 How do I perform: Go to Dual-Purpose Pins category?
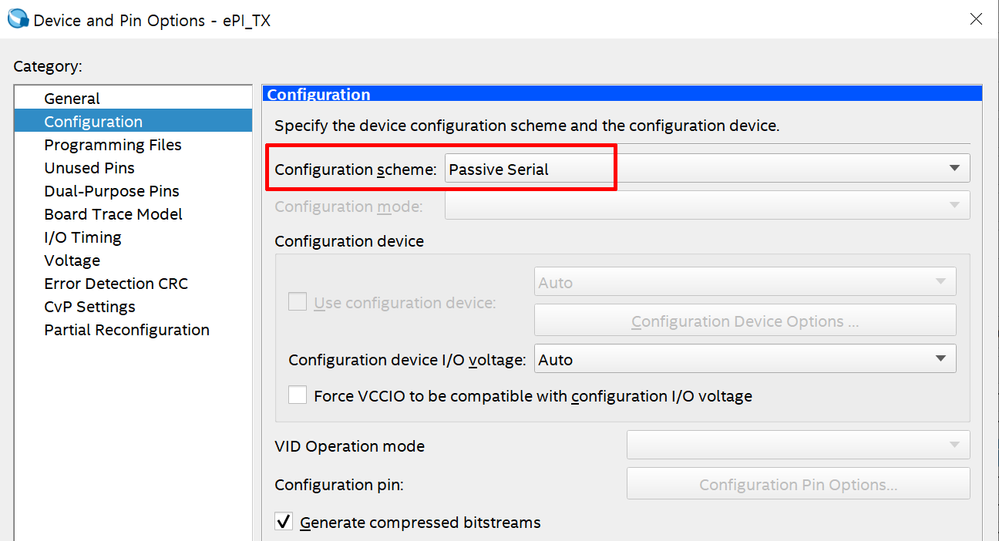point(111,191)
